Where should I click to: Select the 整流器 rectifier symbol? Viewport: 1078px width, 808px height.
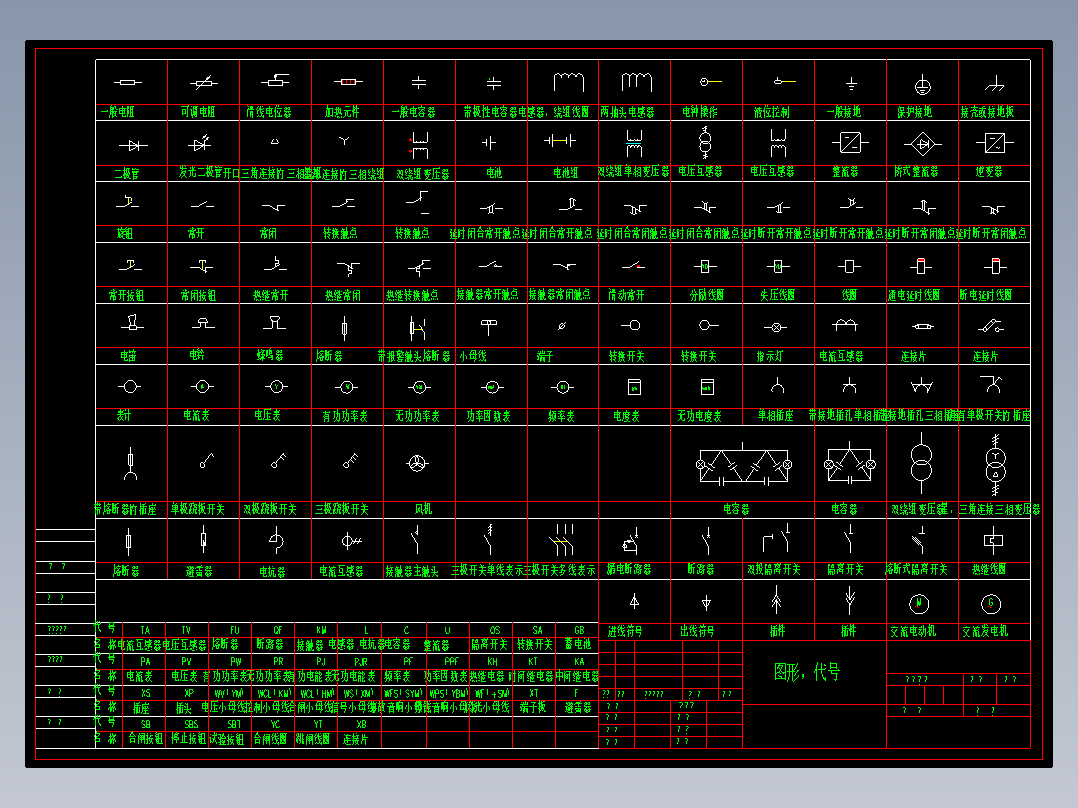tap(850, 143)
